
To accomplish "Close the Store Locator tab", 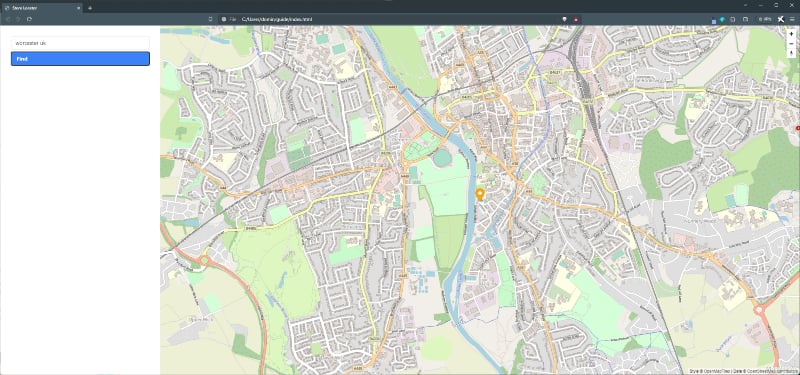I will pos(79,8).
